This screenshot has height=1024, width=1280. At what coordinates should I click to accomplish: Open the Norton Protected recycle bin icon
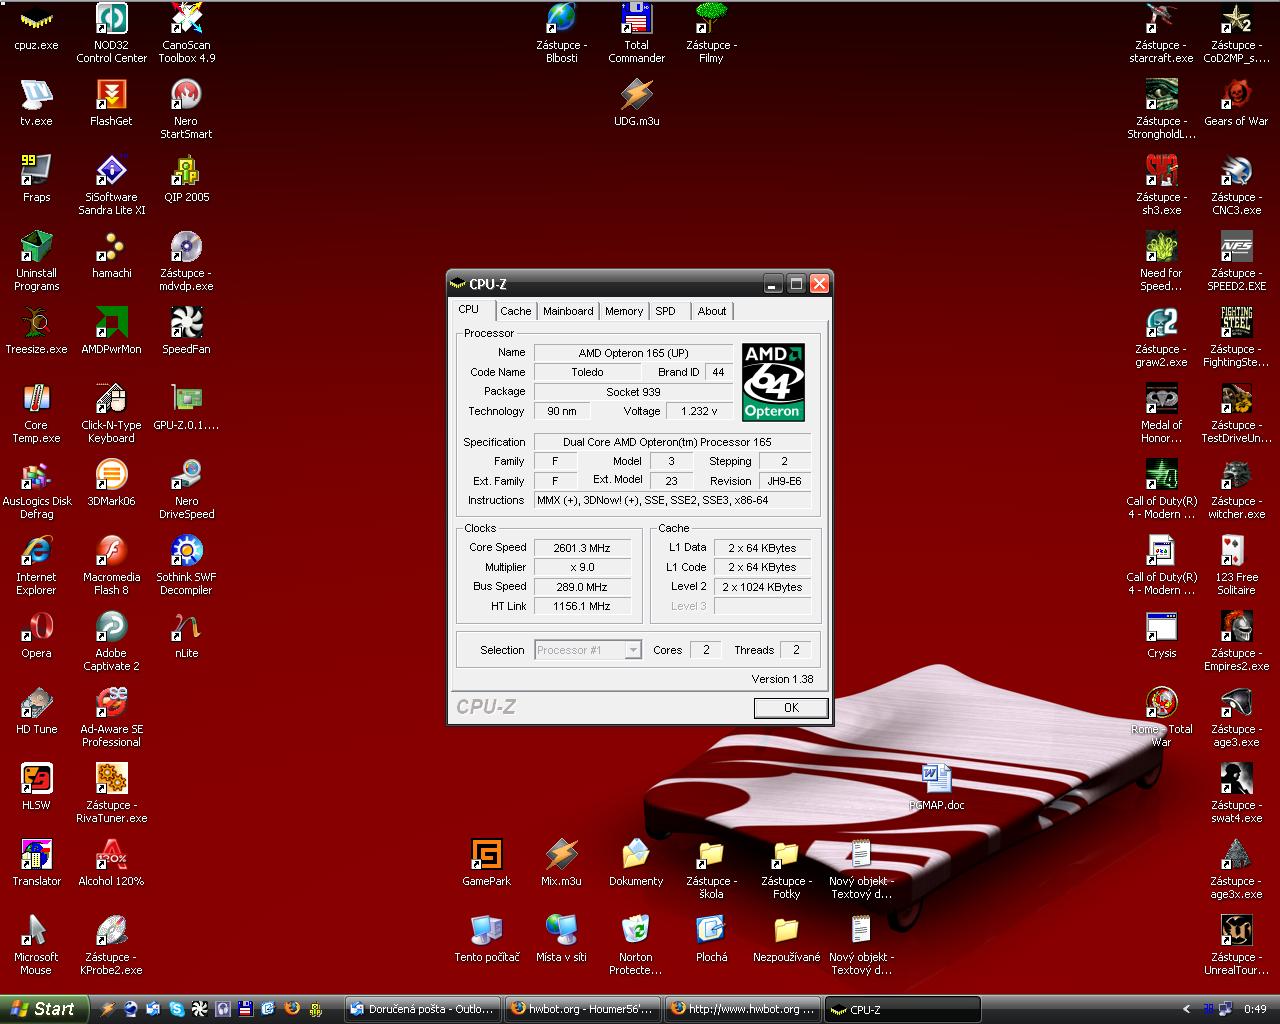pyautogui.click(x=636, y=945)
